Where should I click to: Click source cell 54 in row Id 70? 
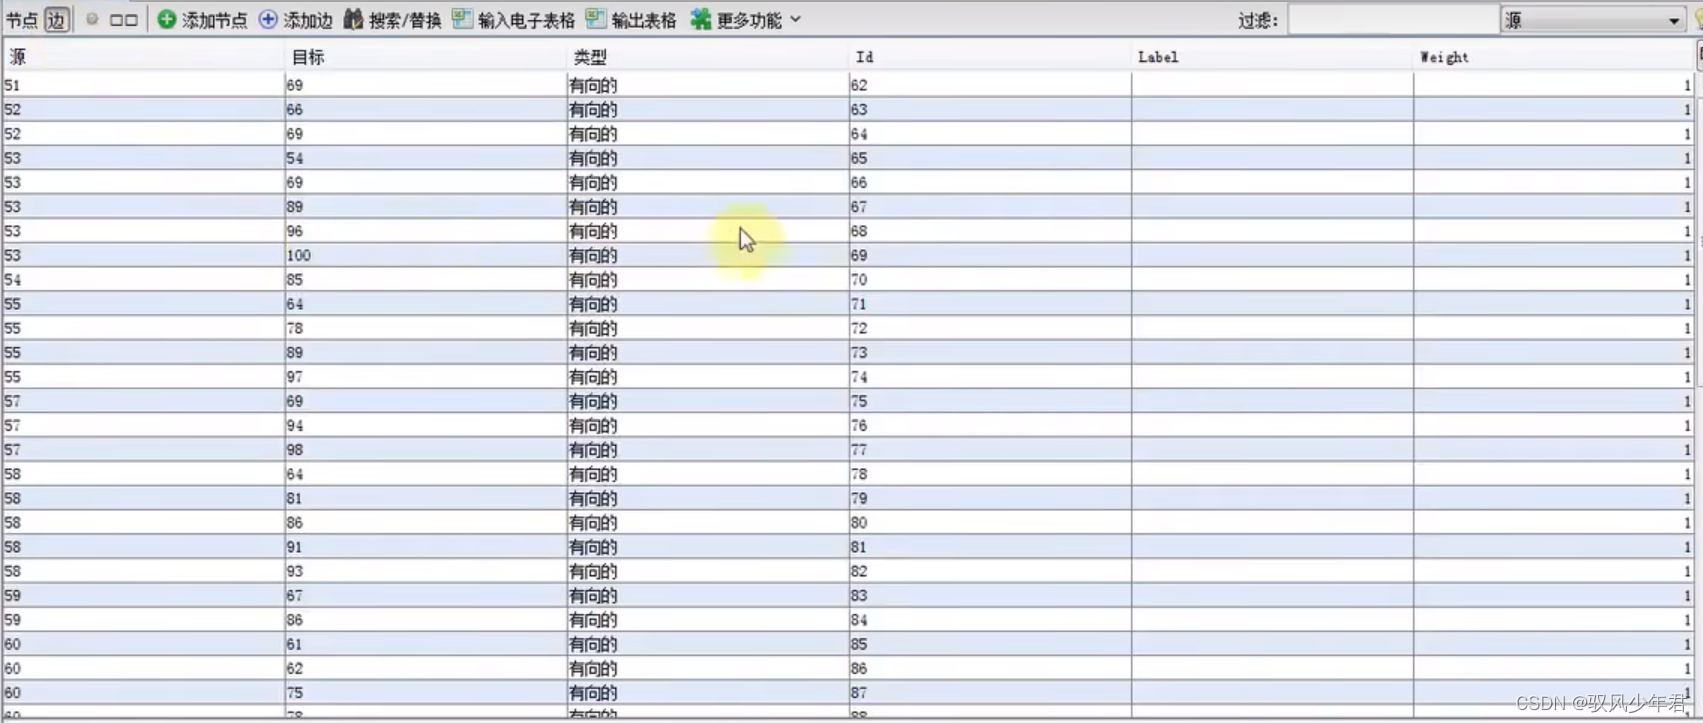[143, 280]
